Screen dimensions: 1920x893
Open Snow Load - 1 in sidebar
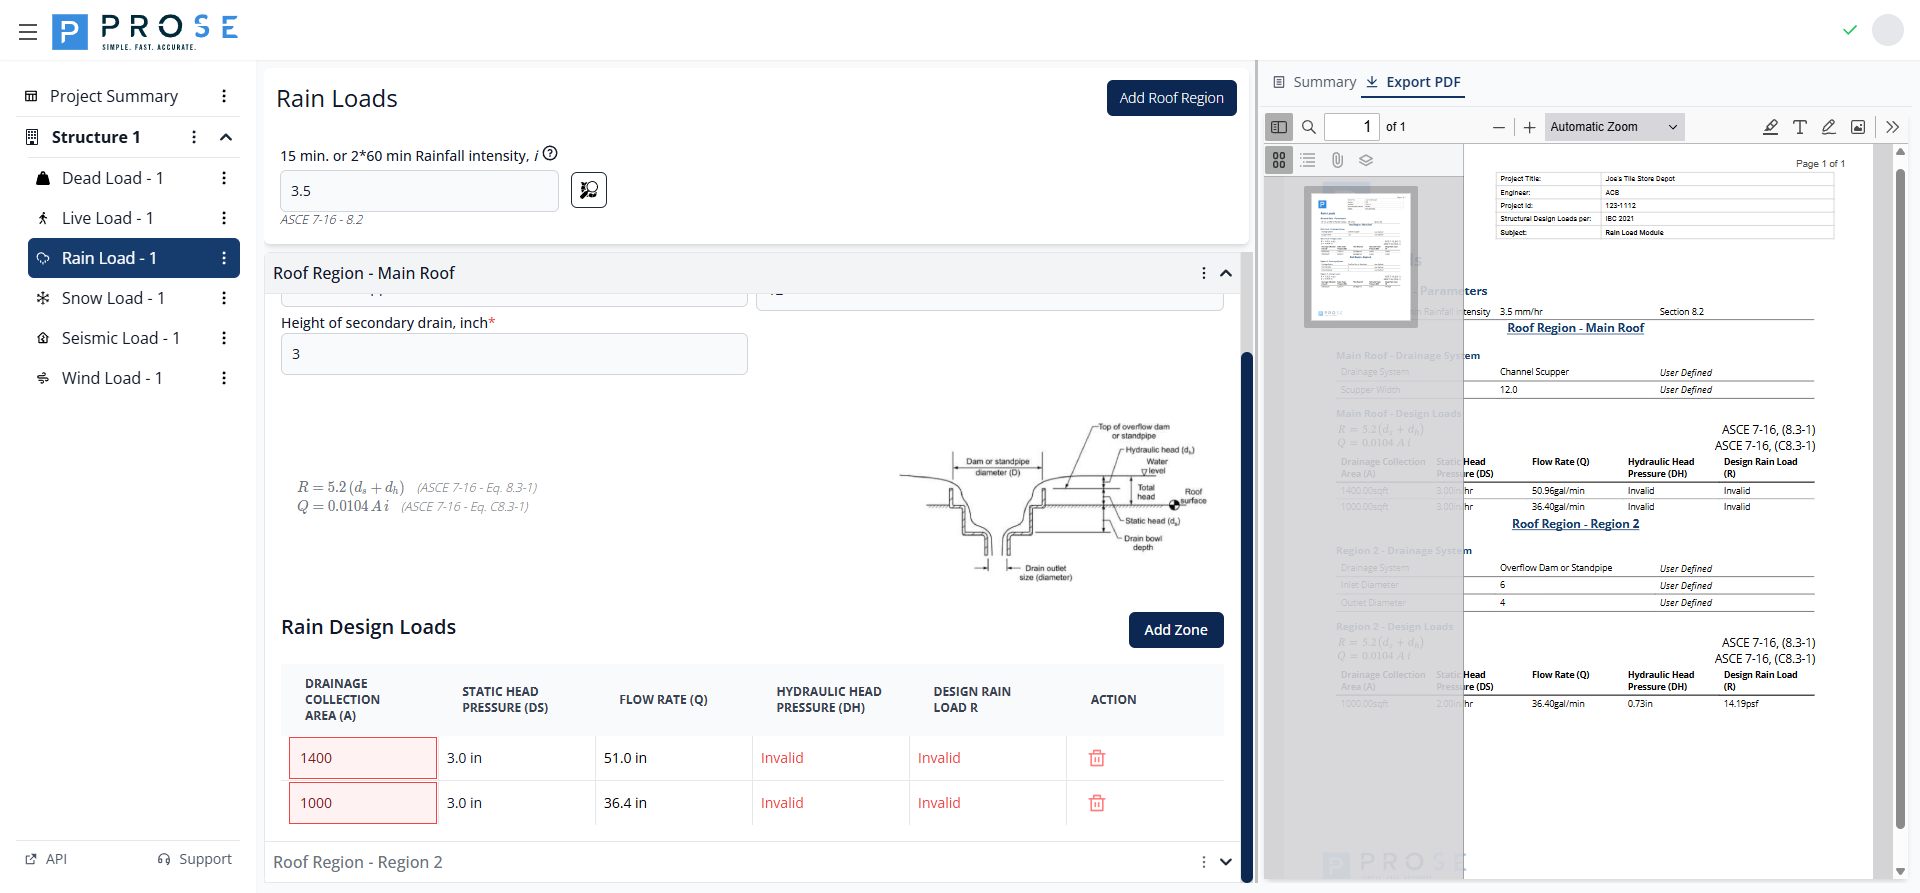[113, 298]
